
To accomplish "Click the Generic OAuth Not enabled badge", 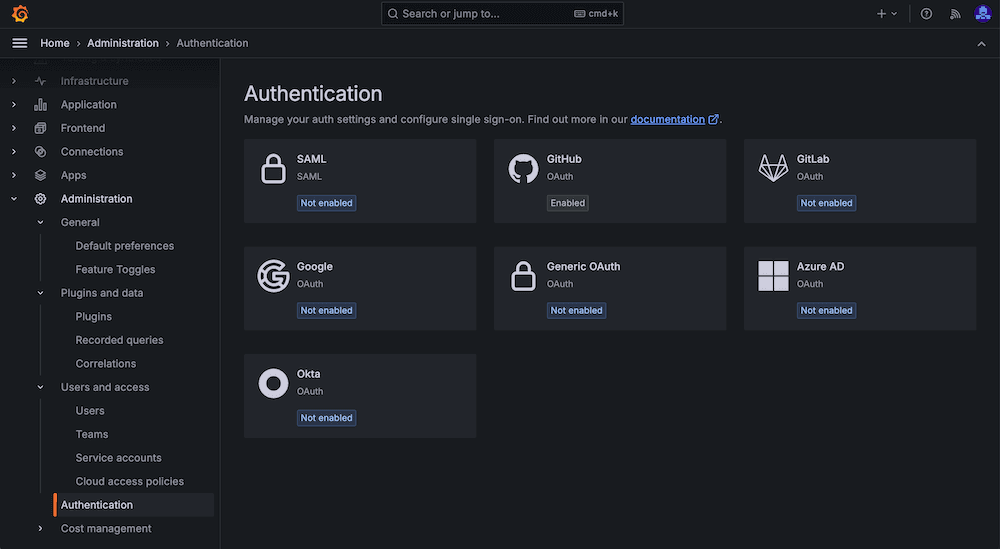I will point(577,311).
